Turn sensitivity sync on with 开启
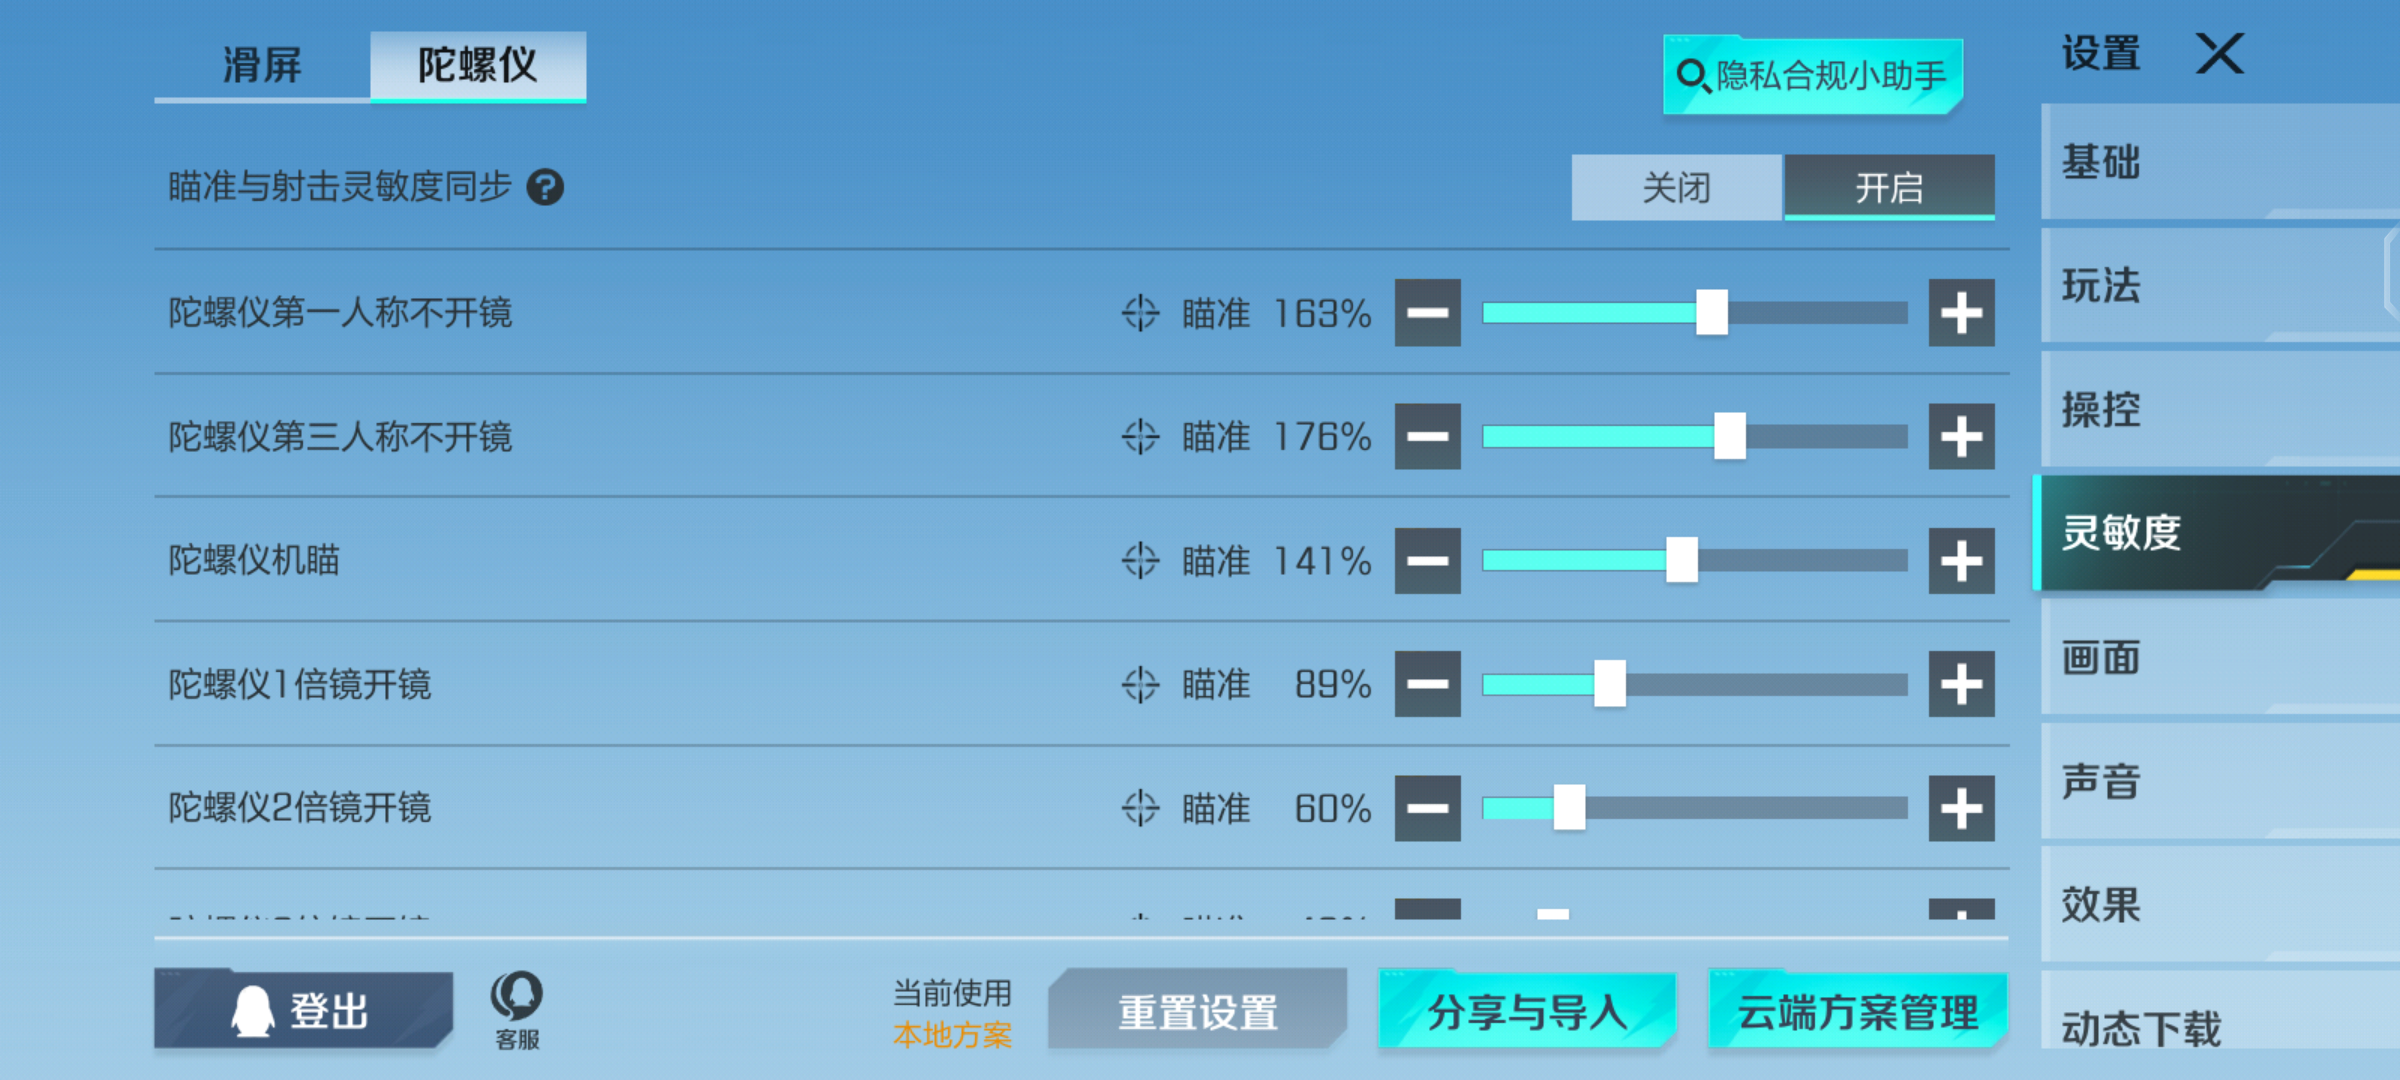This screenshot has height=1080, width=2400. tap(1889, 187)
